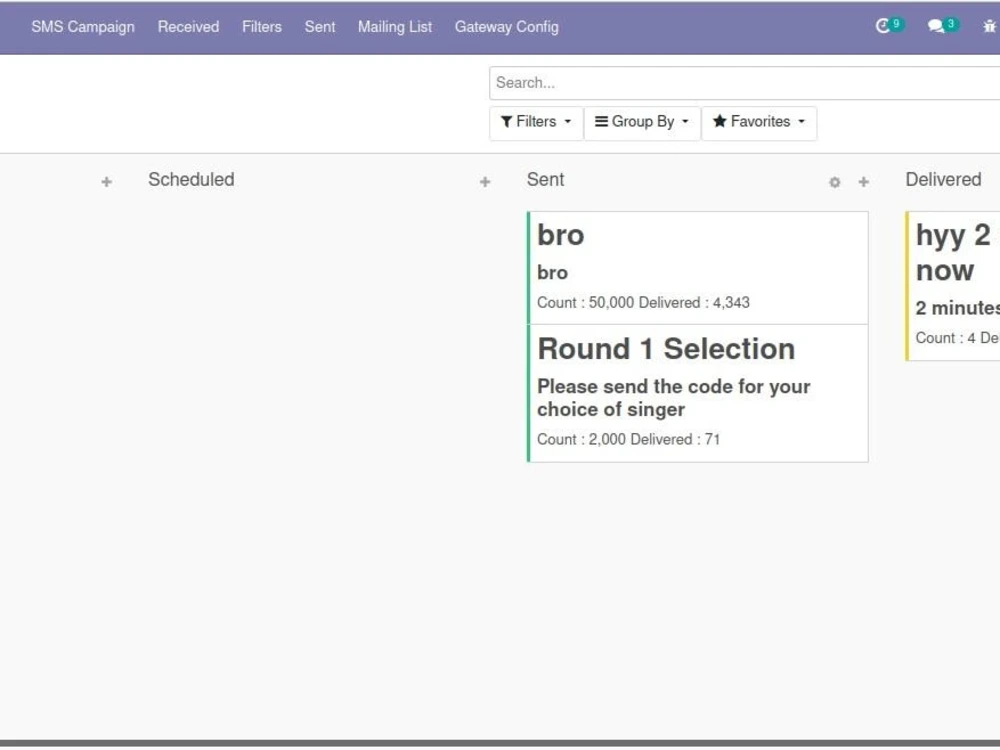Viewport: 1000px width, 750px height.
Task: Quick-add a card in the Scheduled column
Action: click(485, 182)
